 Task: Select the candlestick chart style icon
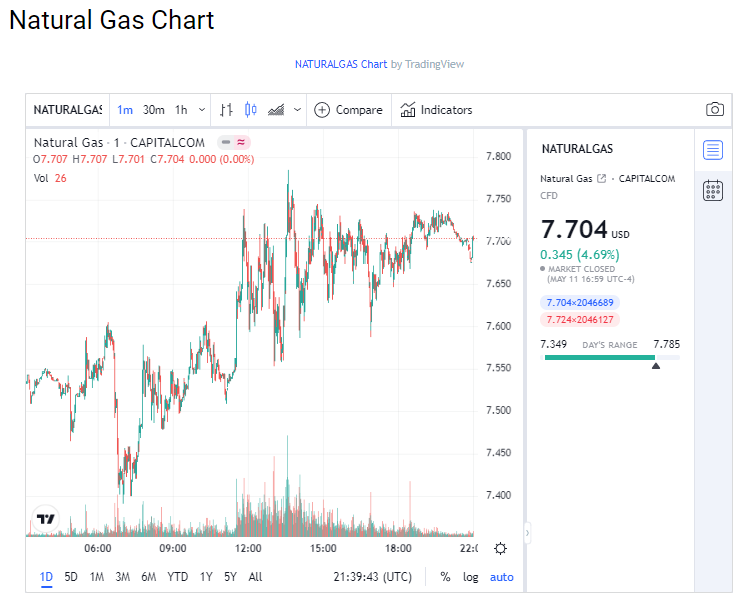tap(251, 110)
